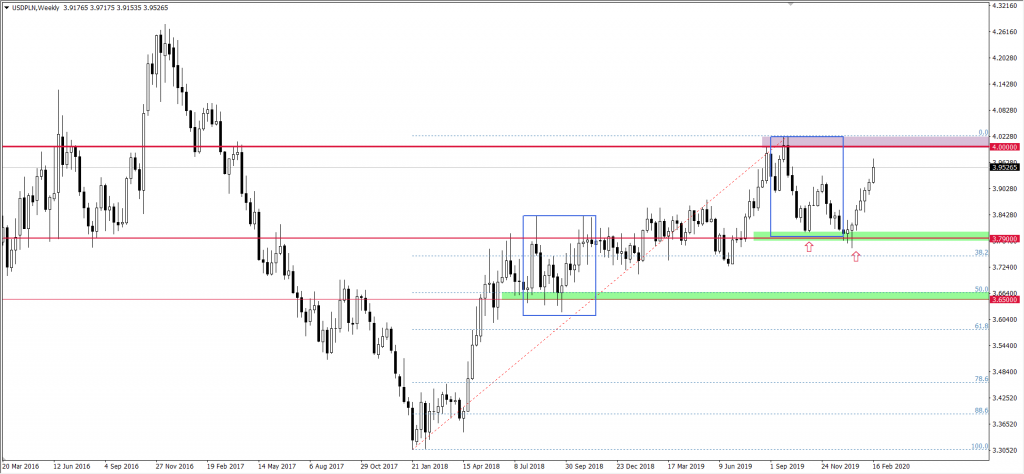Click the 4.26160 price axis label
Screen dimensions: 1024x474
click(1004, 31)
